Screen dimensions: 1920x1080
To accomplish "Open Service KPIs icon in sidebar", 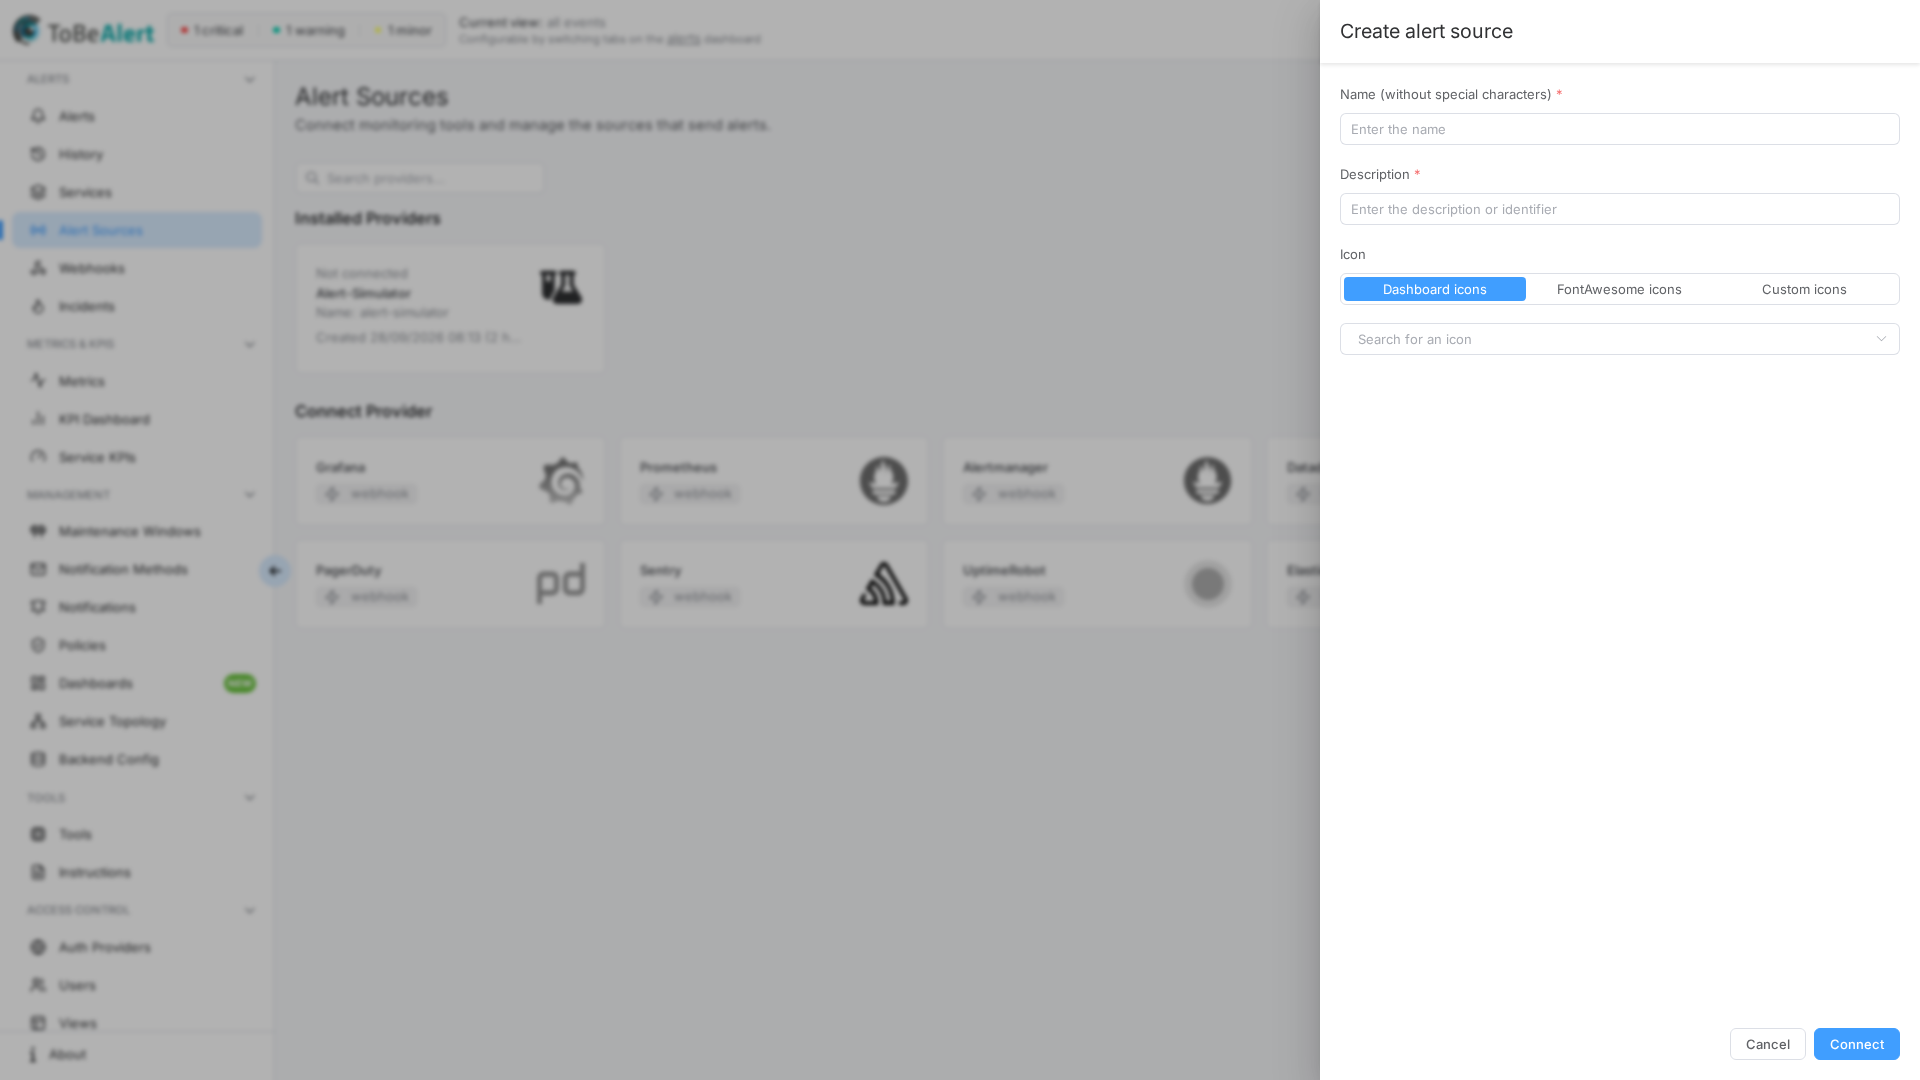I will coord(38,457).
